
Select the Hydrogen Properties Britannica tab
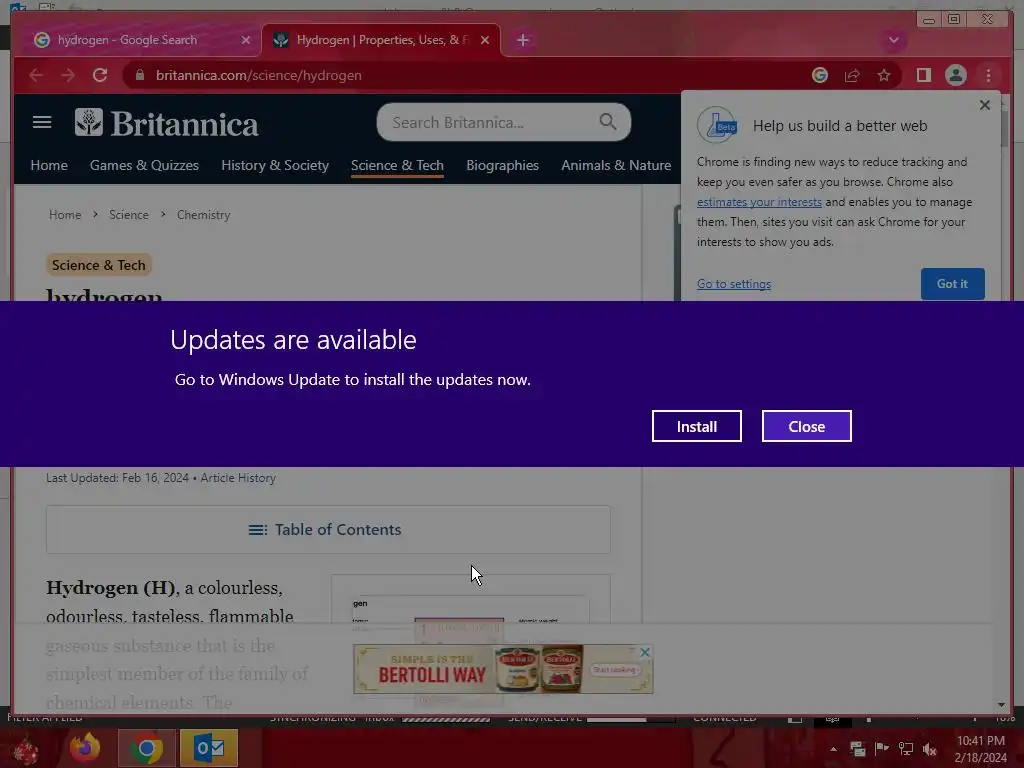[x=382, y=40]
